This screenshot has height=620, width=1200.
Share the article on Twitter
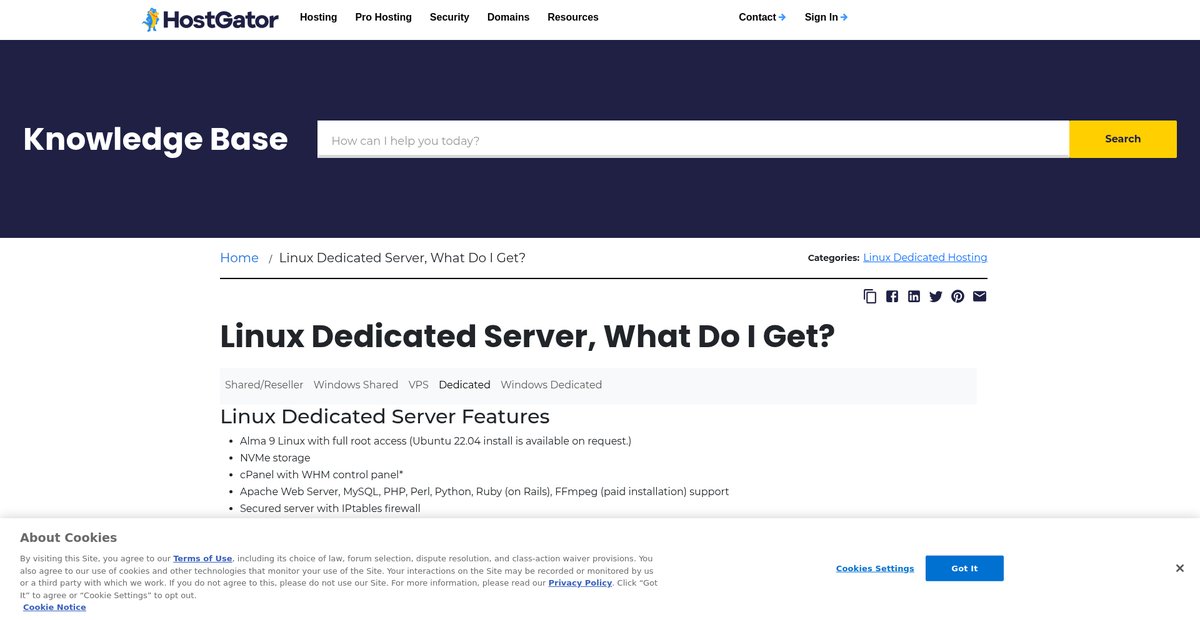pyautogui.click(x=936, y=296)
